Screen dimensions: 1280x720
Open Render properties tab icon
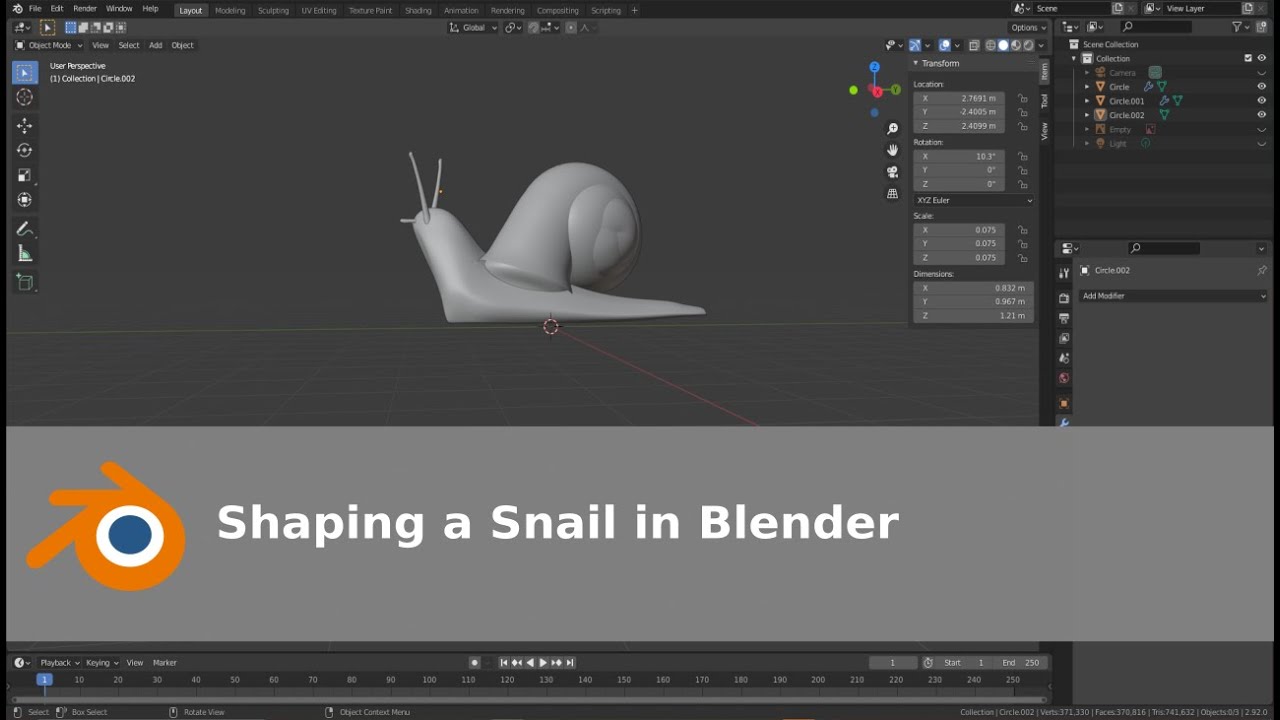pyautogui.click(x=1064, y=299)
